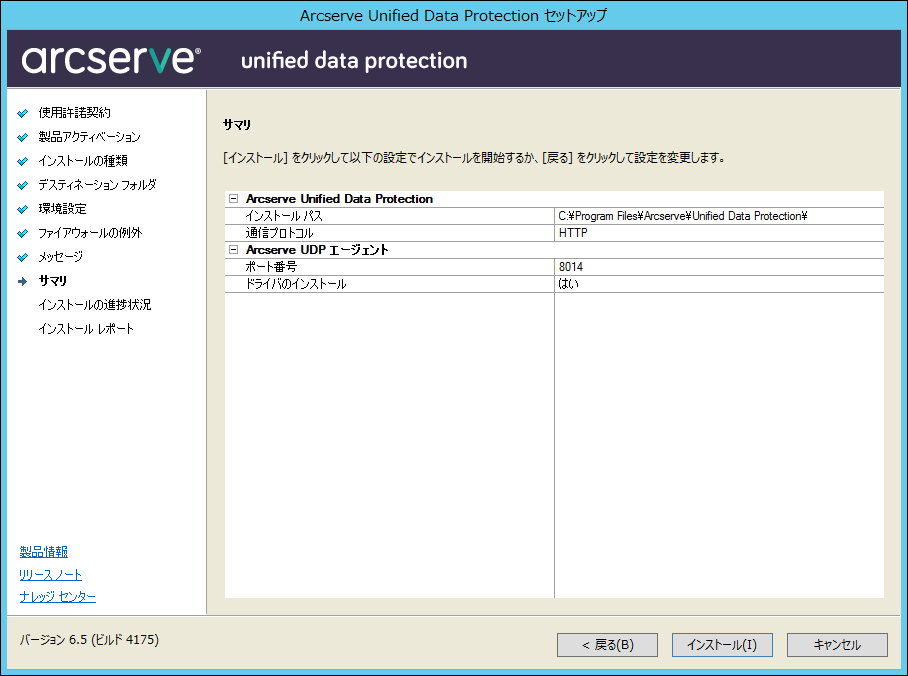Click the HTTP protocol value
The width and height of the screenshot is (908, 676).
pos(573,233)
